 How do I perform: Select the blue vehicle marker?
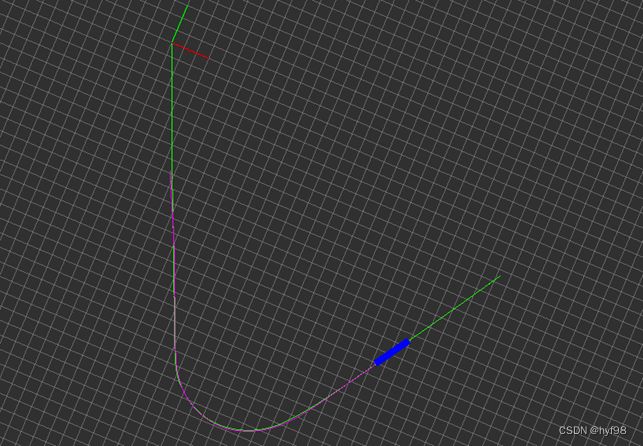click(x=392, y=352)
